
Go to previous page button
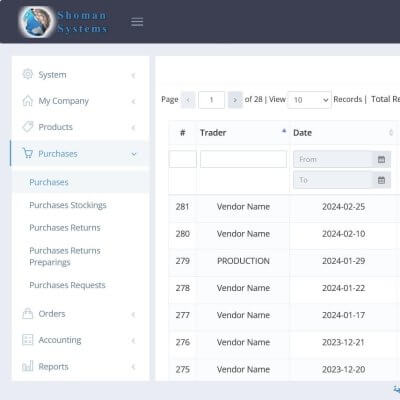188,100
